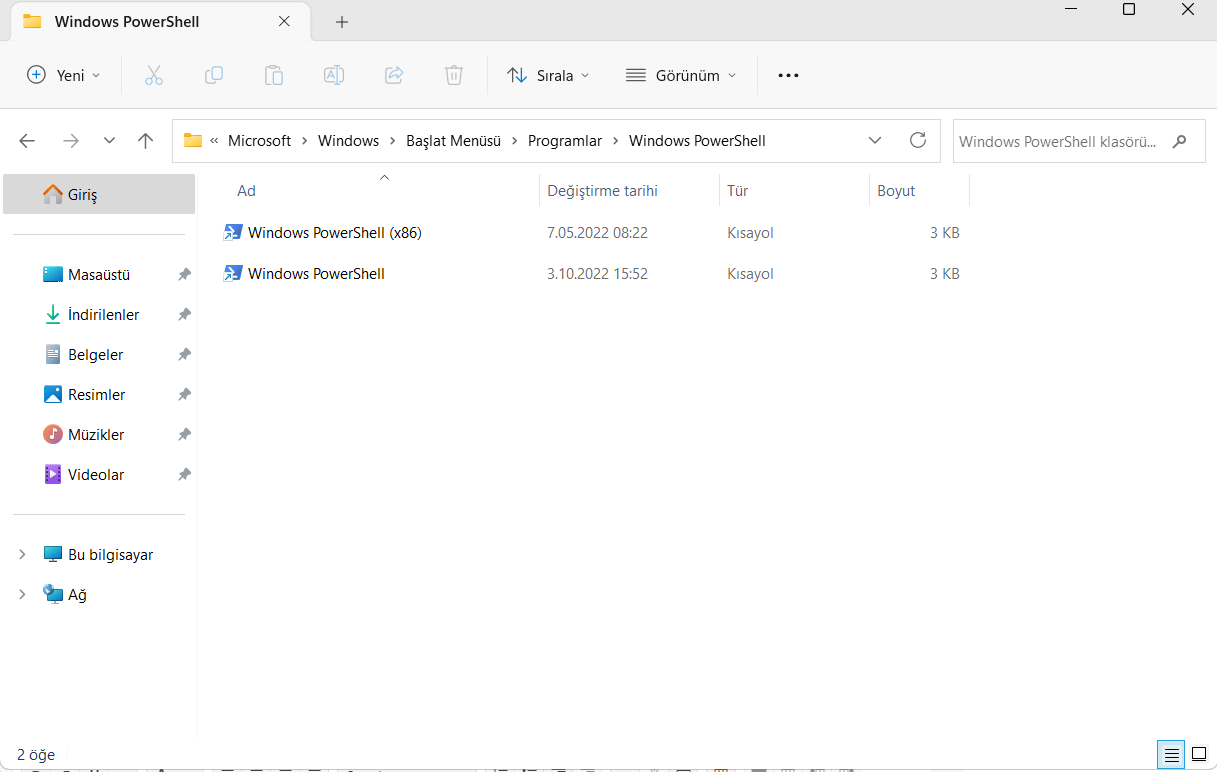Maximize the File Explorer window
The width and height of the screenshot is (1217, 772).
[1128, 10]
